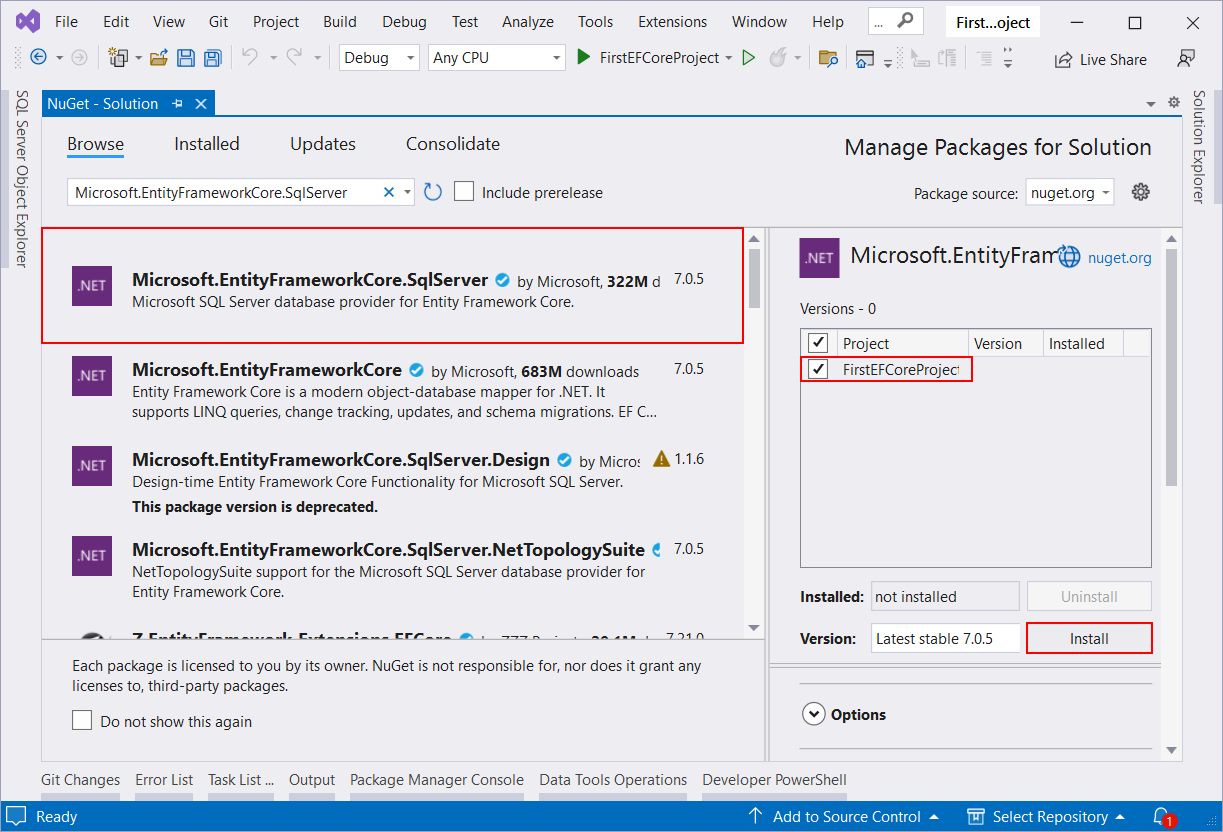Open the nuget.org package source dropdown
Viewport: 1223px width, 832px height.
coord(1070,193)
